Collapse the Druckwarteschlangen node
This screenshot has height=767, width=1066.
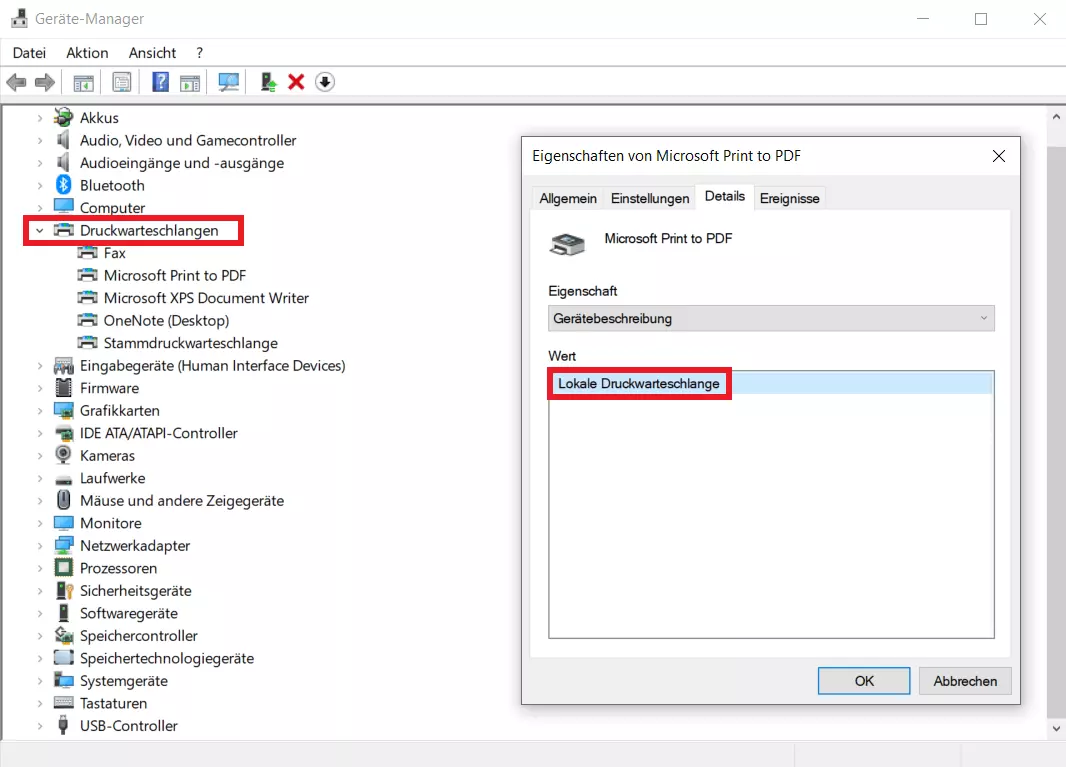click(x=39, y=231)
